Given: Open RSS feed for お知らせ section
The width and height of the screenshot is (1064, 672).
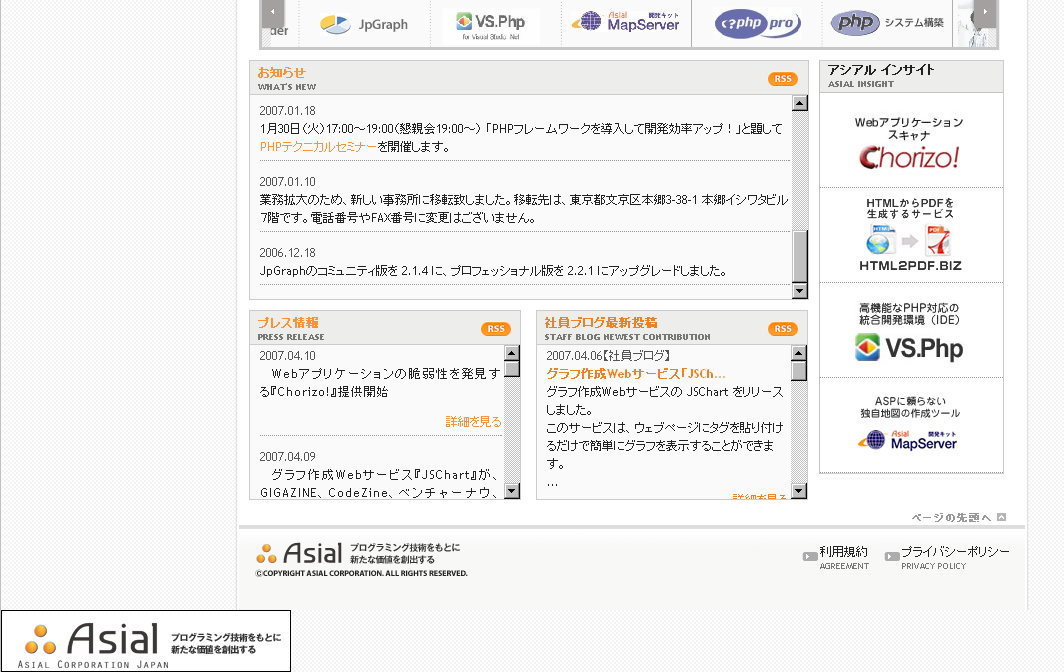Looking at the screenshot, I should point(782,79).
